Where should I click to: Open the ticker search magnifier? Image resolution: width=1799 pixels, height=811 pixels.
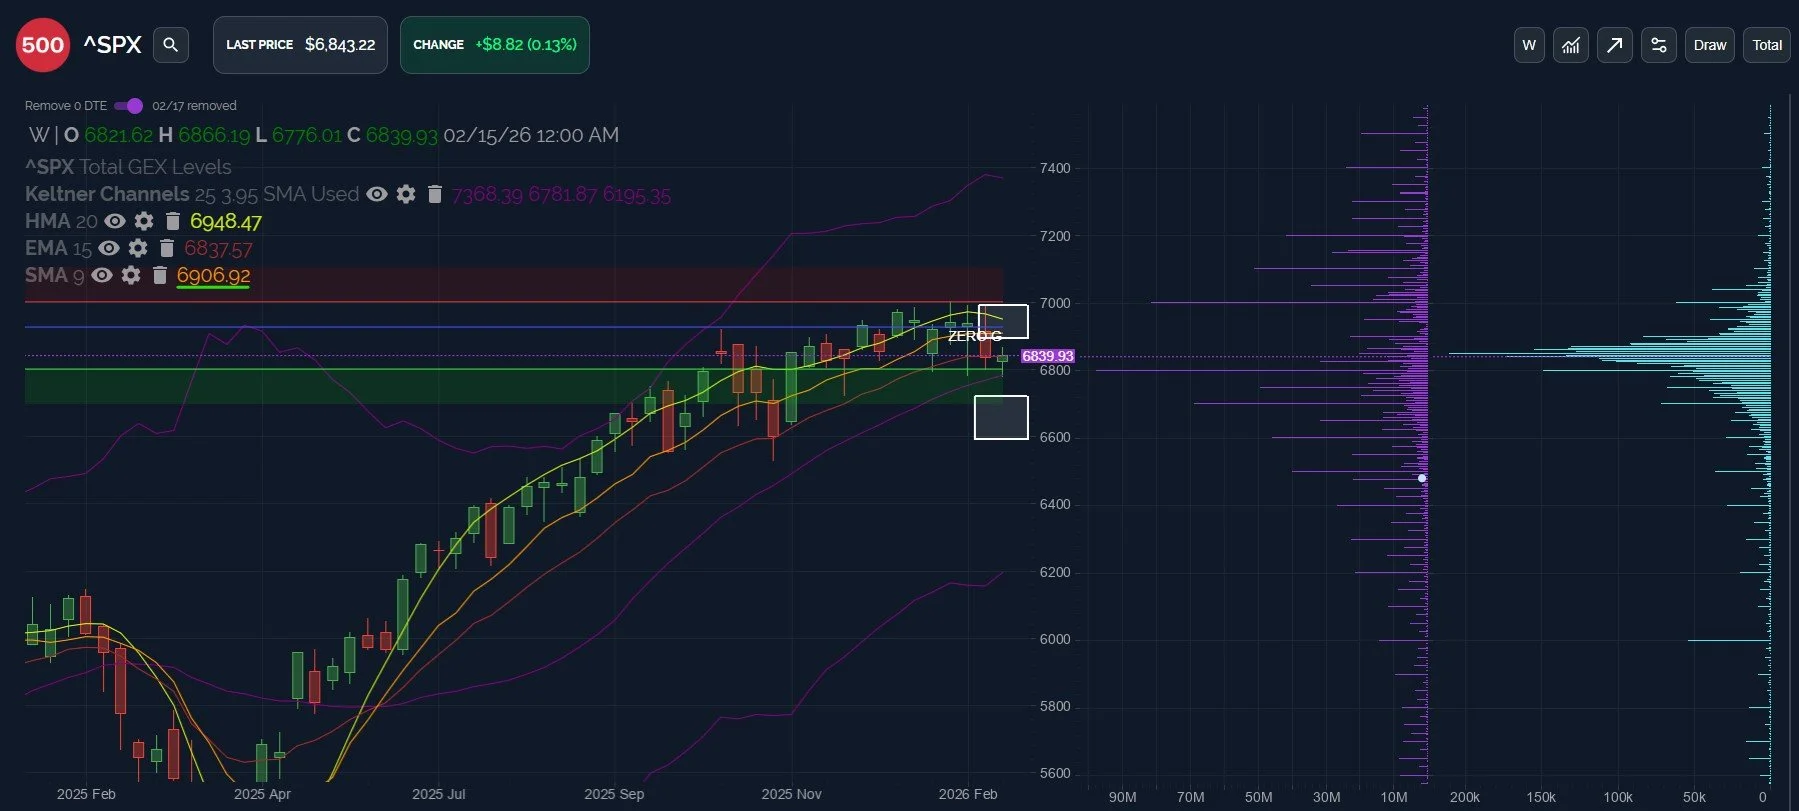pyautogui.click(x=171, y=45)
